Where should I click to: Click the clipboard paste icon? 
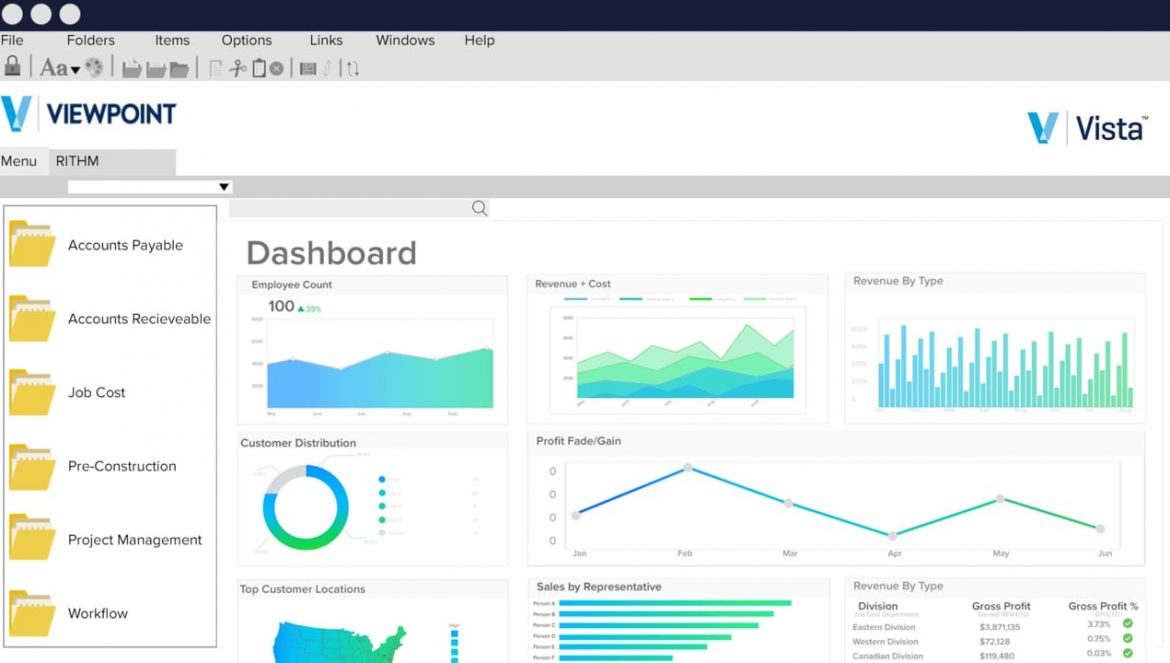pyautogui.click(x=258, y=66)
